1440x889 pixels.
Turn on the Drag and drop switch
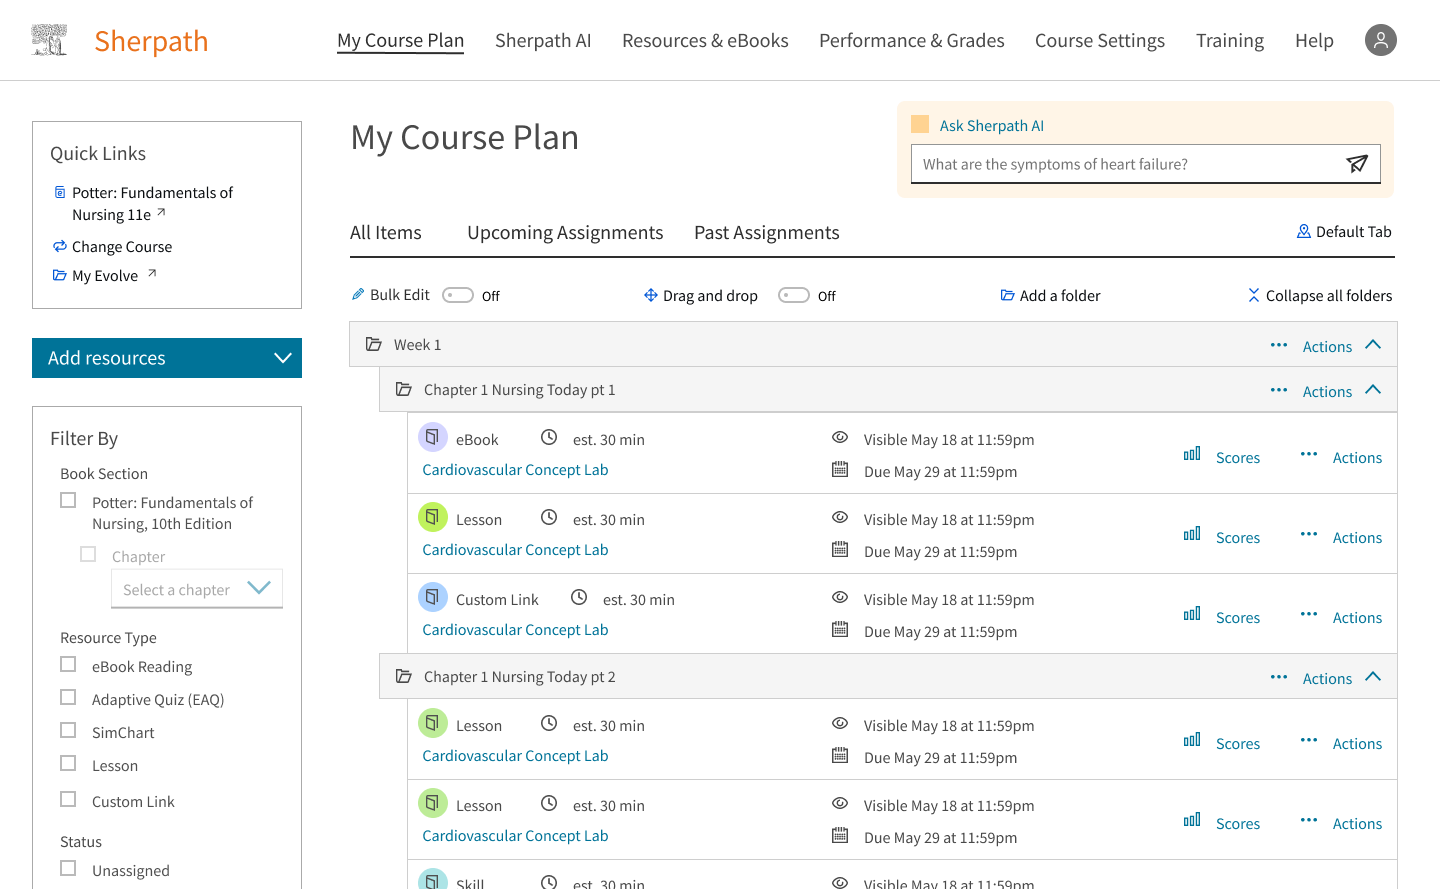[x=794, y=295]
